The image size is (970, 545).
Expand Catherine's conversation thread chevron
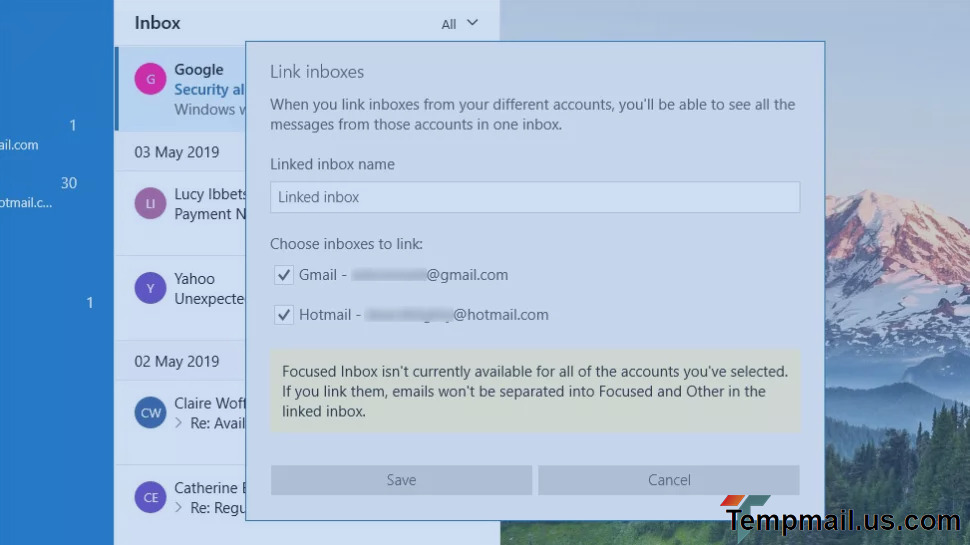click(x=179, y=508)
